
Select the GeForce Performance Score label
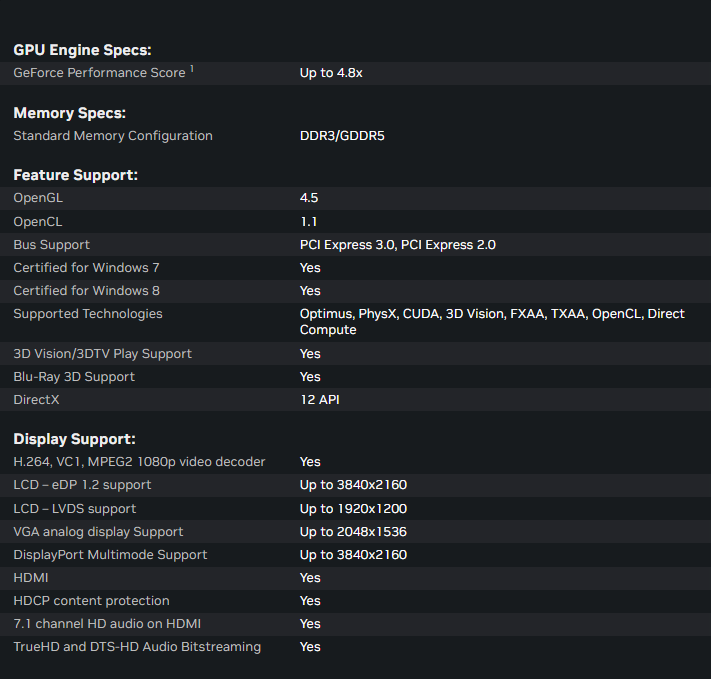pos(99,73)
